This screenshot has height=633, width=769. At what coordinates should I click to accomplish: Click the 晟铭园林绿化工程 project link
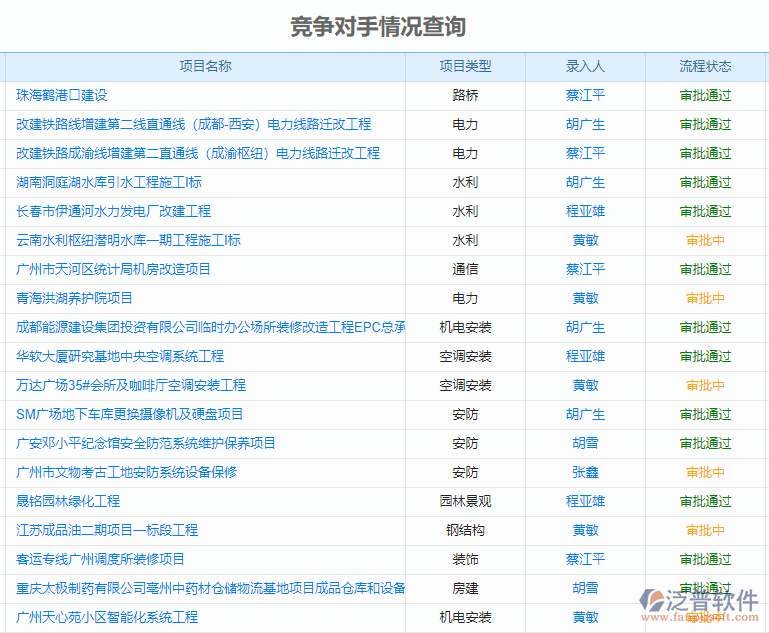pos(68,502)
